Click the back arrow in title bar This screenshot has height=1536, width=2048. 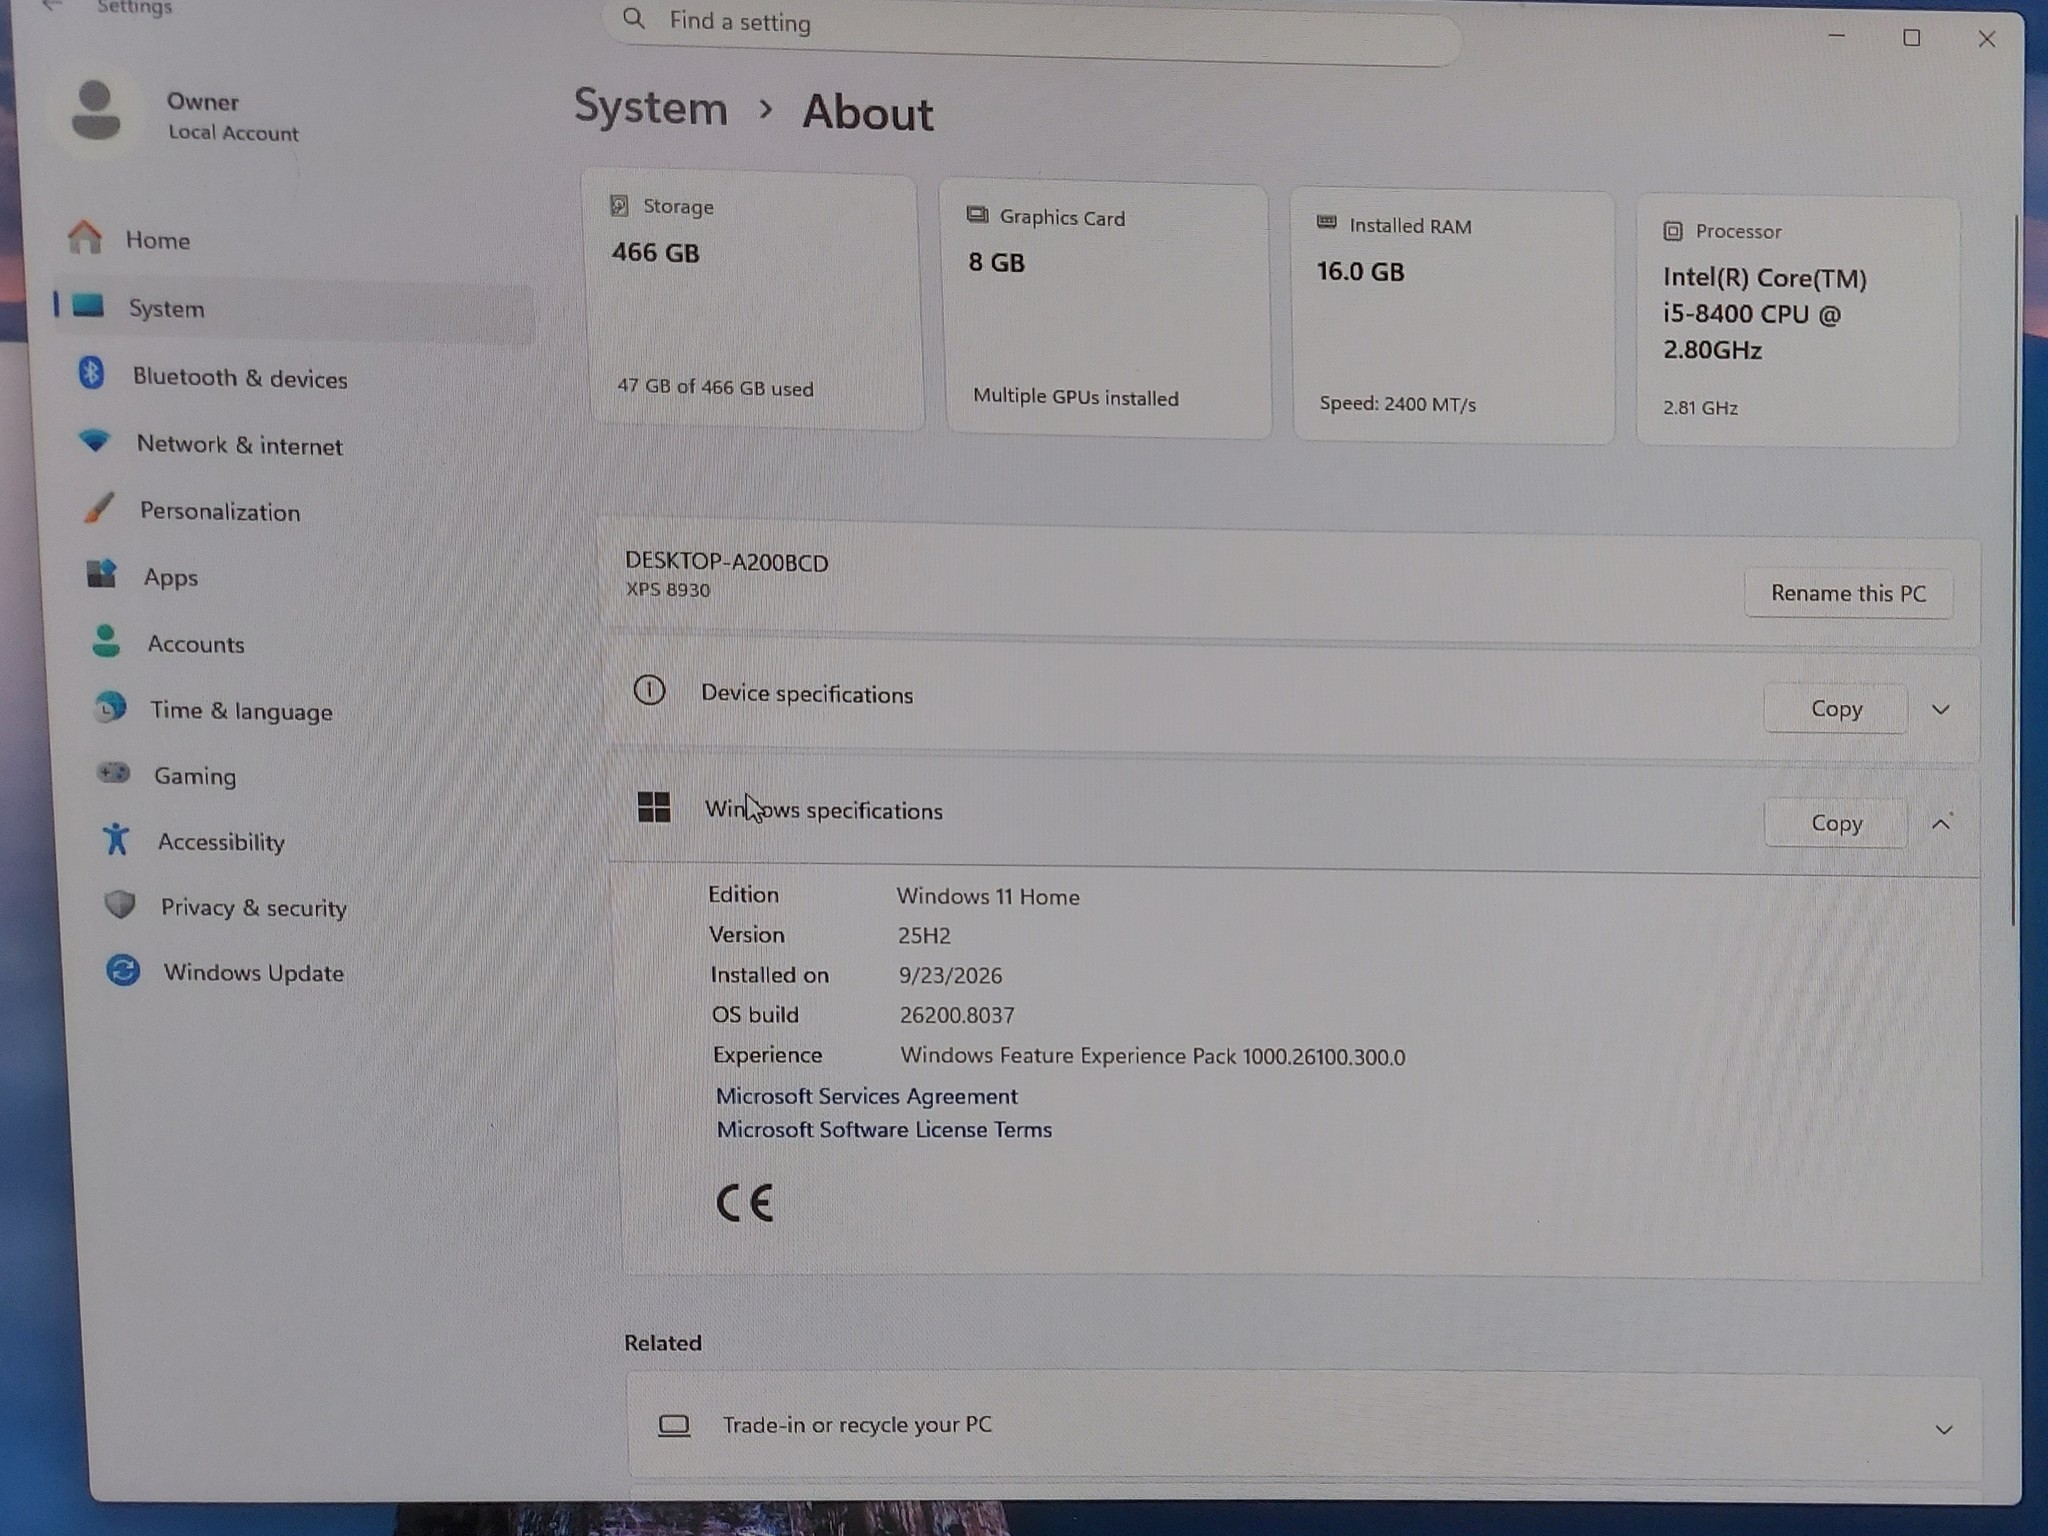point(52,6)
